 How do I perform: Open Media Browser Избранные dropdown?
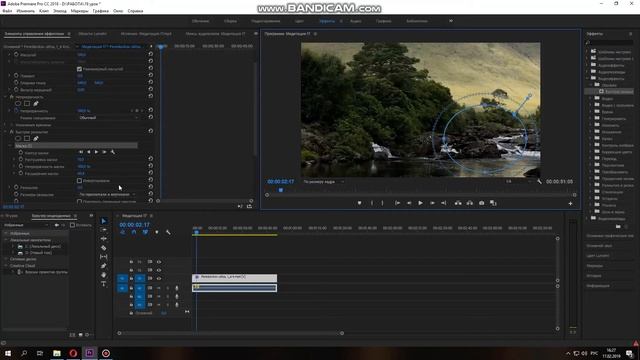pos(25,225)
